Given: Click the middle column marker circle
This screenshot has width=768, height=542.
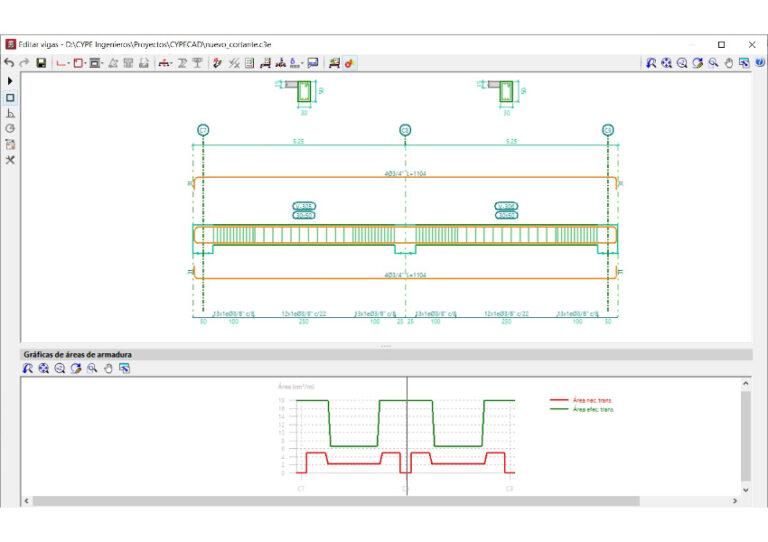Looking at the screenshot, I should pos(405,130).
